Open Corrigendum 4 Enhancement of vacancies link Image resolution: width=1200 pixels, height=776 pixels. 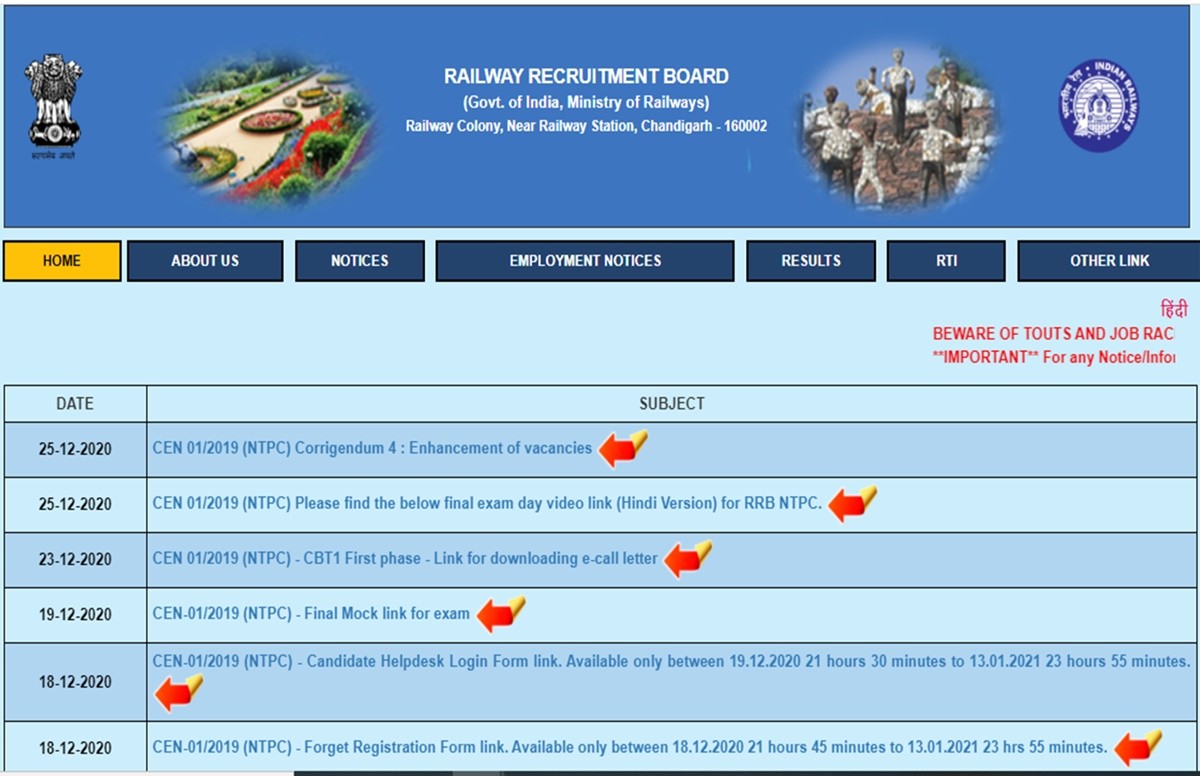[372, 448]
